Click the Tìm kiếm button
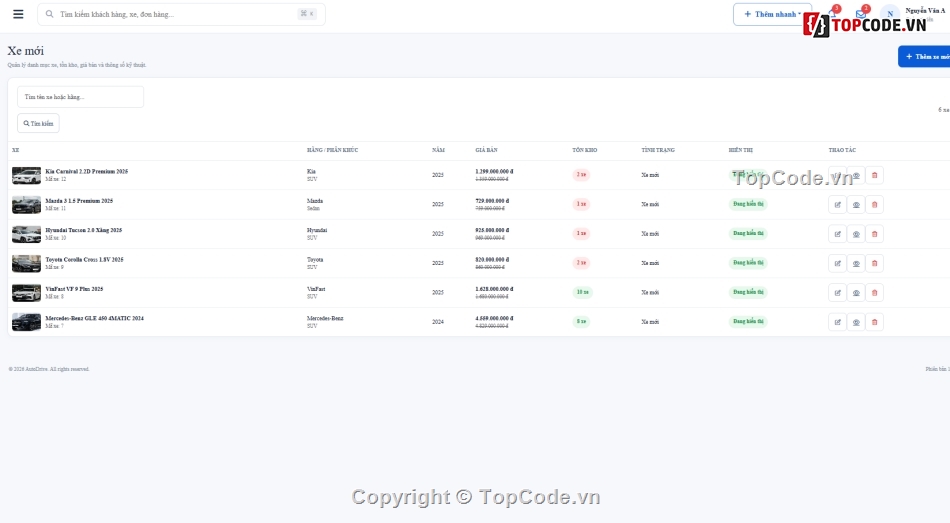The width and height of the screenshot is (950, 523). click(38, 123)
